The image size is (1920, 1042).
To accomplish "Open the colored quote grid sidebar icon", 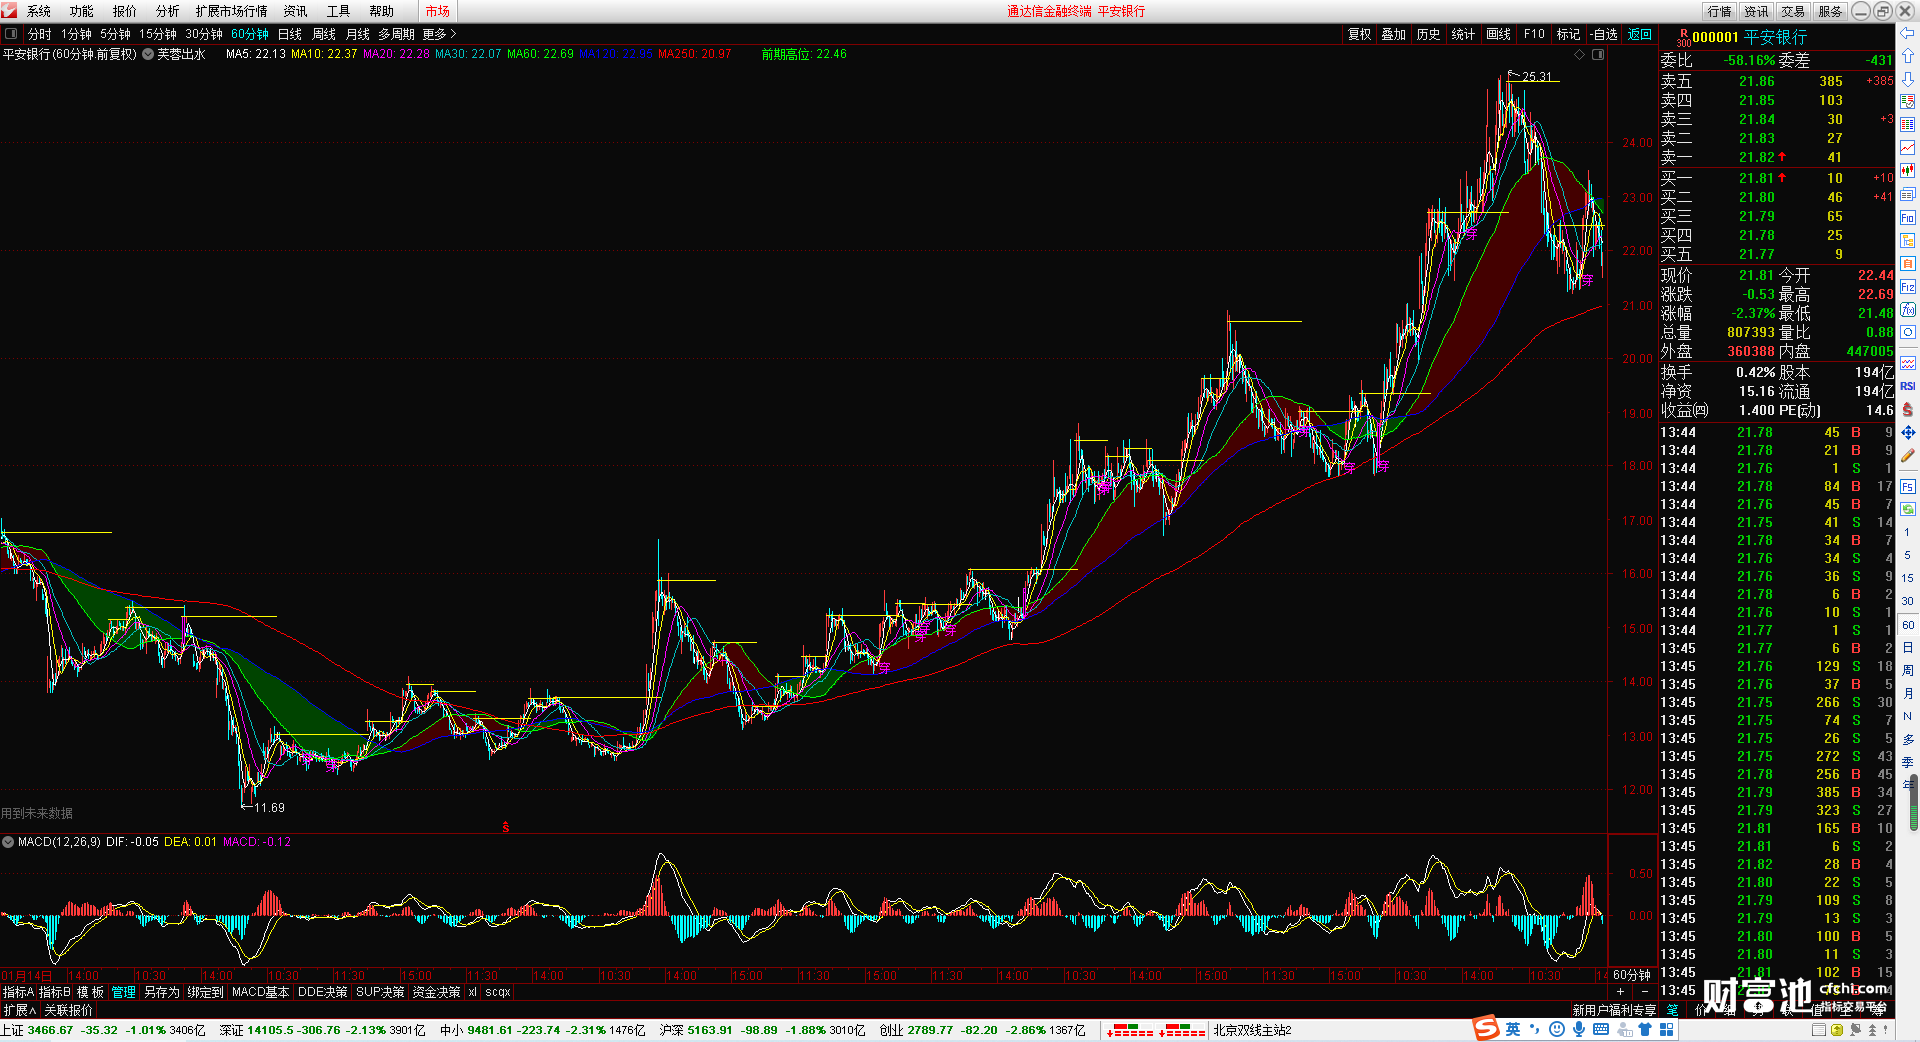I will (1908, 124).
